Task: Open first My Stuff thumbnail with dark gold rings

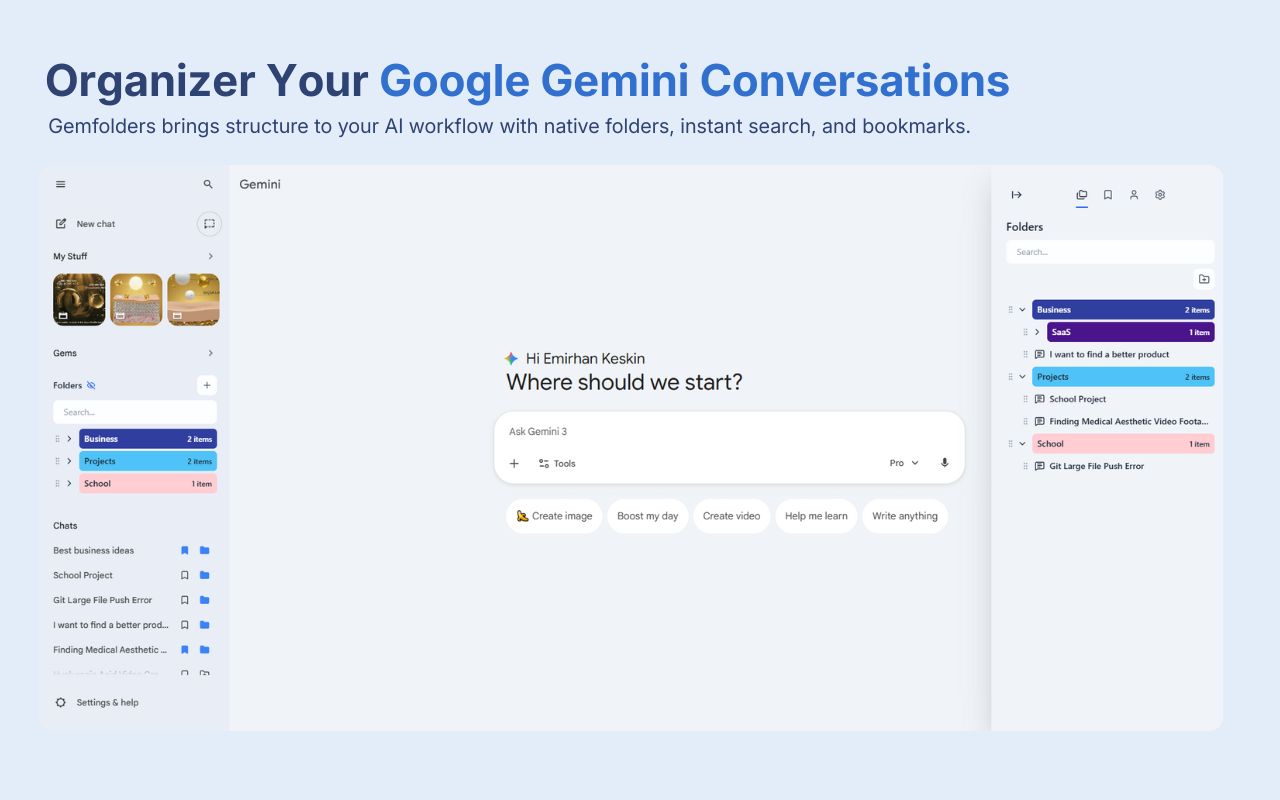Action: click(x=79, y=300)
